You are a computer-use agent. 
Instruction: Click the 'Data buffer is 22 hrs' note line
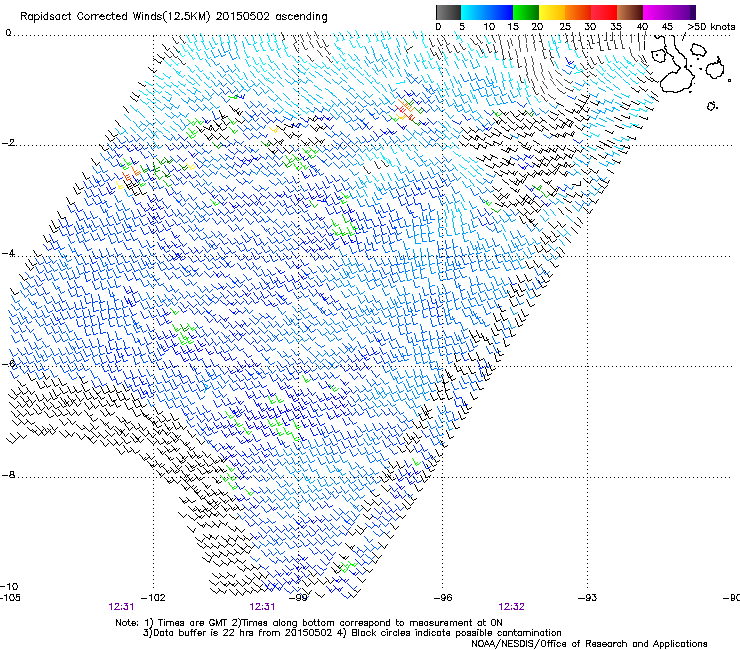[x=352, y=633]
